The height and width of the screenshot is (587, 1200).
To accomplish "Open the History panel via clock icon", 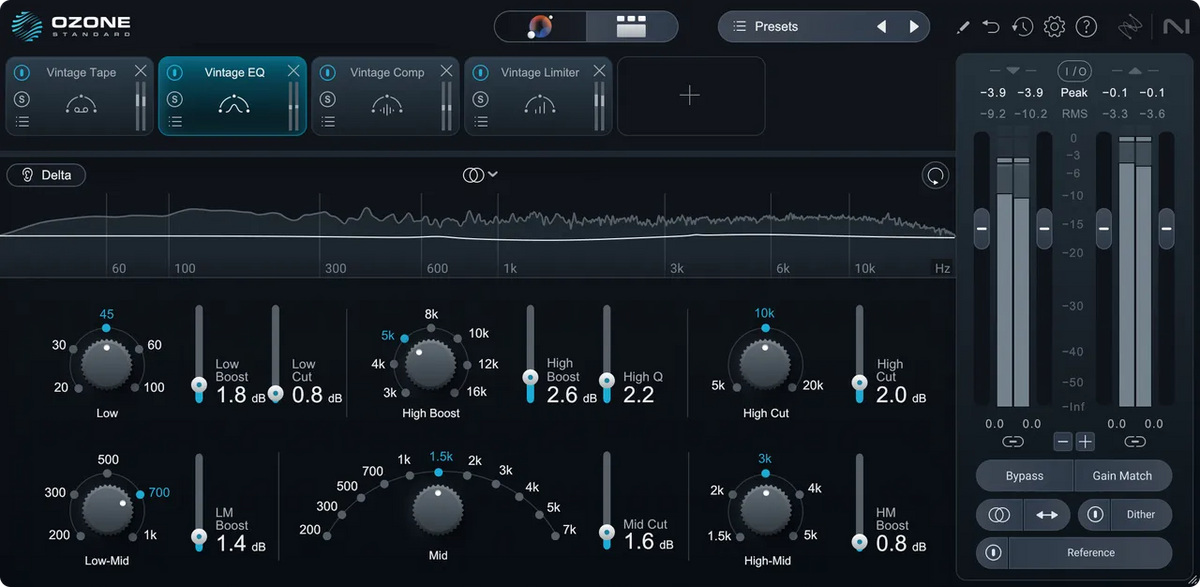I will pos(1022,27).
